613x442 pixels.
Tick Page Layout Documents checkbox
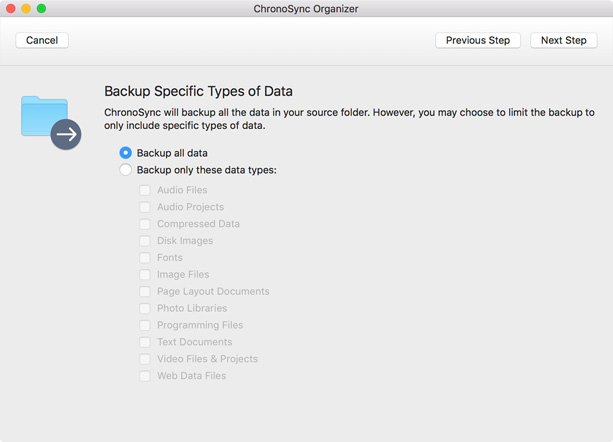pyautogui.click(x=145, y=292)
